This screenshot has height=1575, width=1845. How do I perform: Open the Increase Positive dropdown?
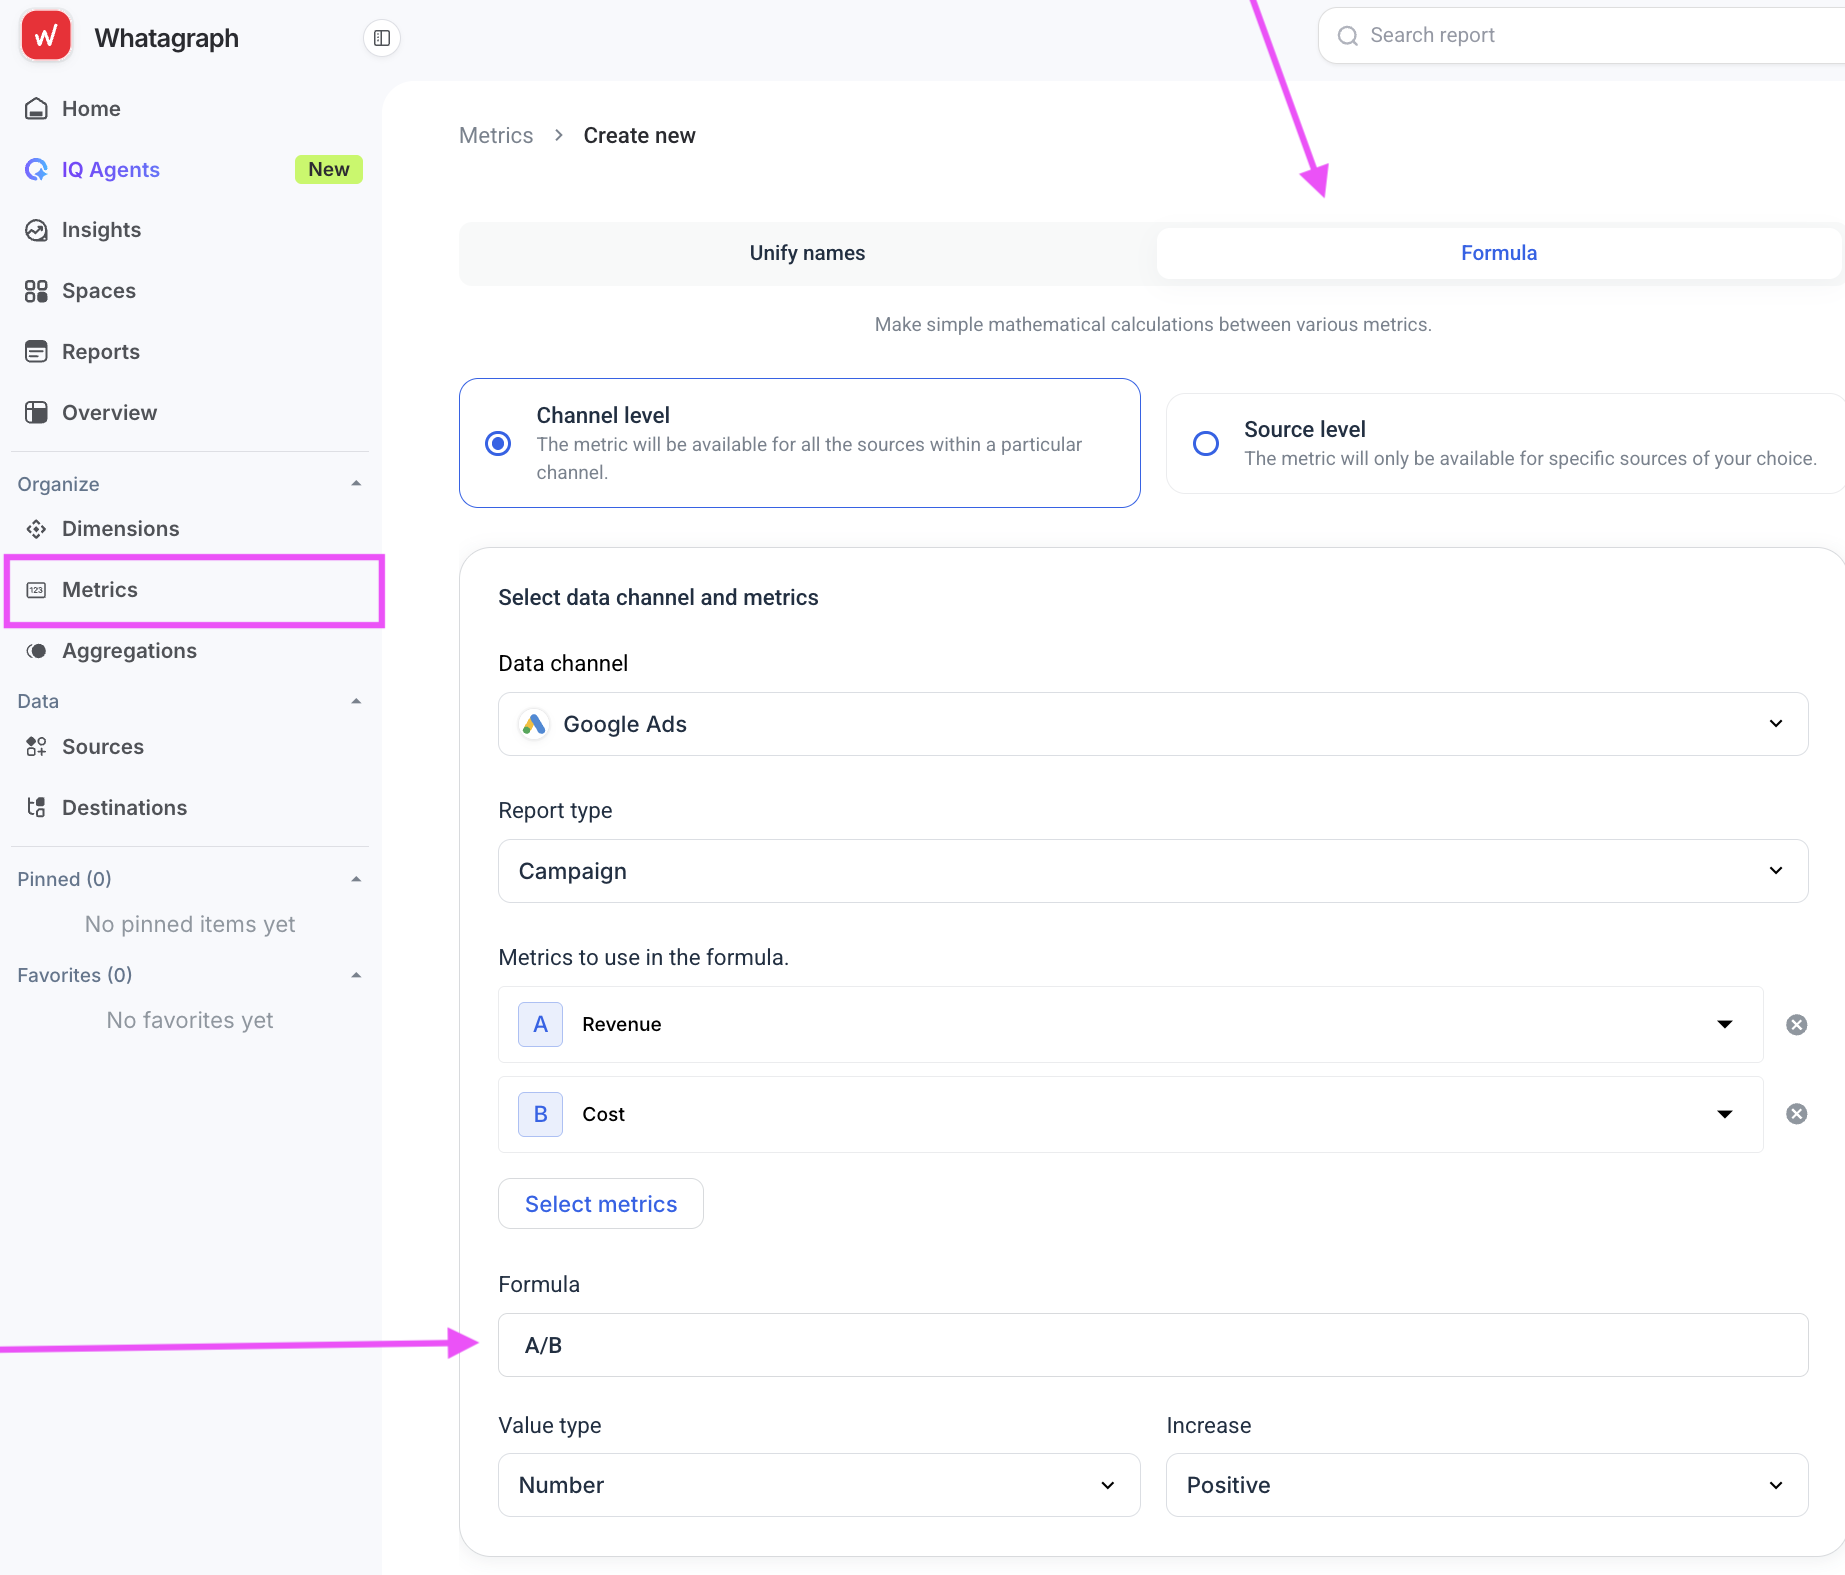[1487, 1485]
